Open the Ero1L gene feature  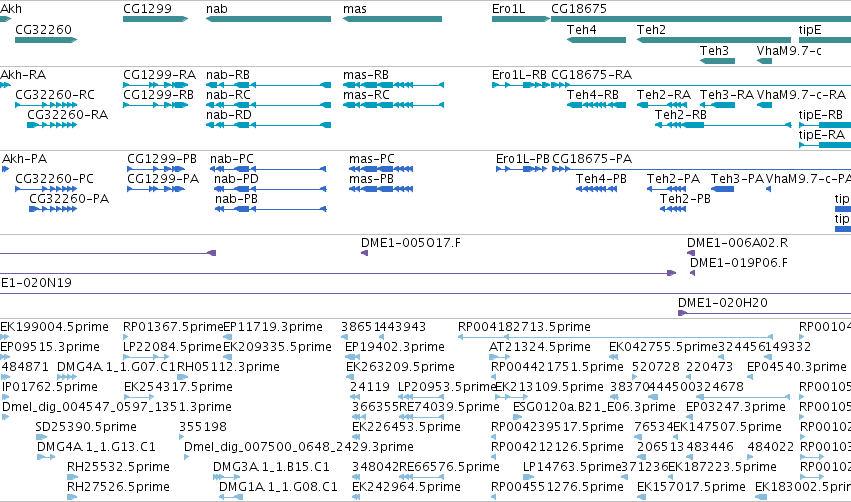[520, 19]
